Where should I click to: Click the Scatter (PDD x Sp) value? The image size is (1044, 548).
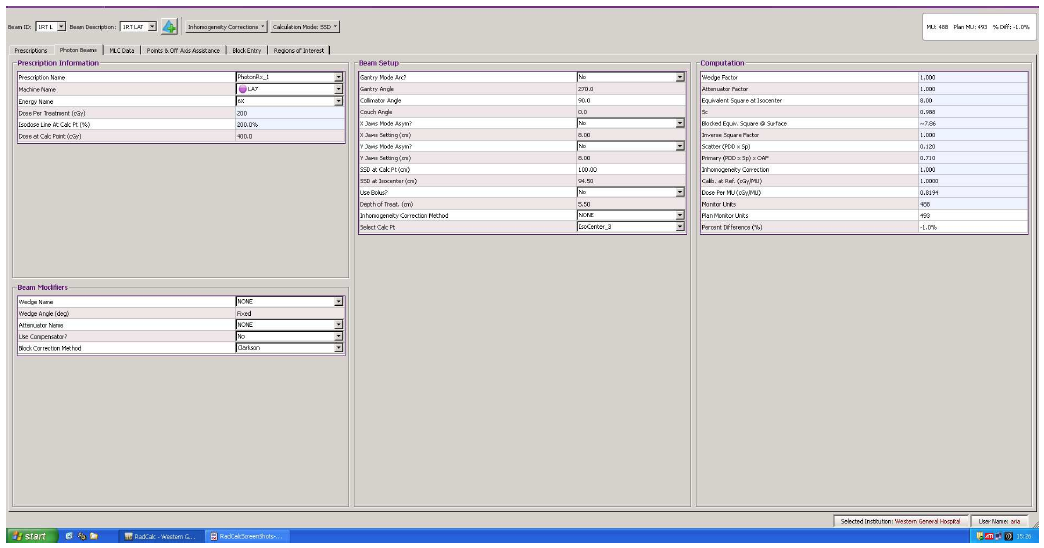(x=973, y=146)
